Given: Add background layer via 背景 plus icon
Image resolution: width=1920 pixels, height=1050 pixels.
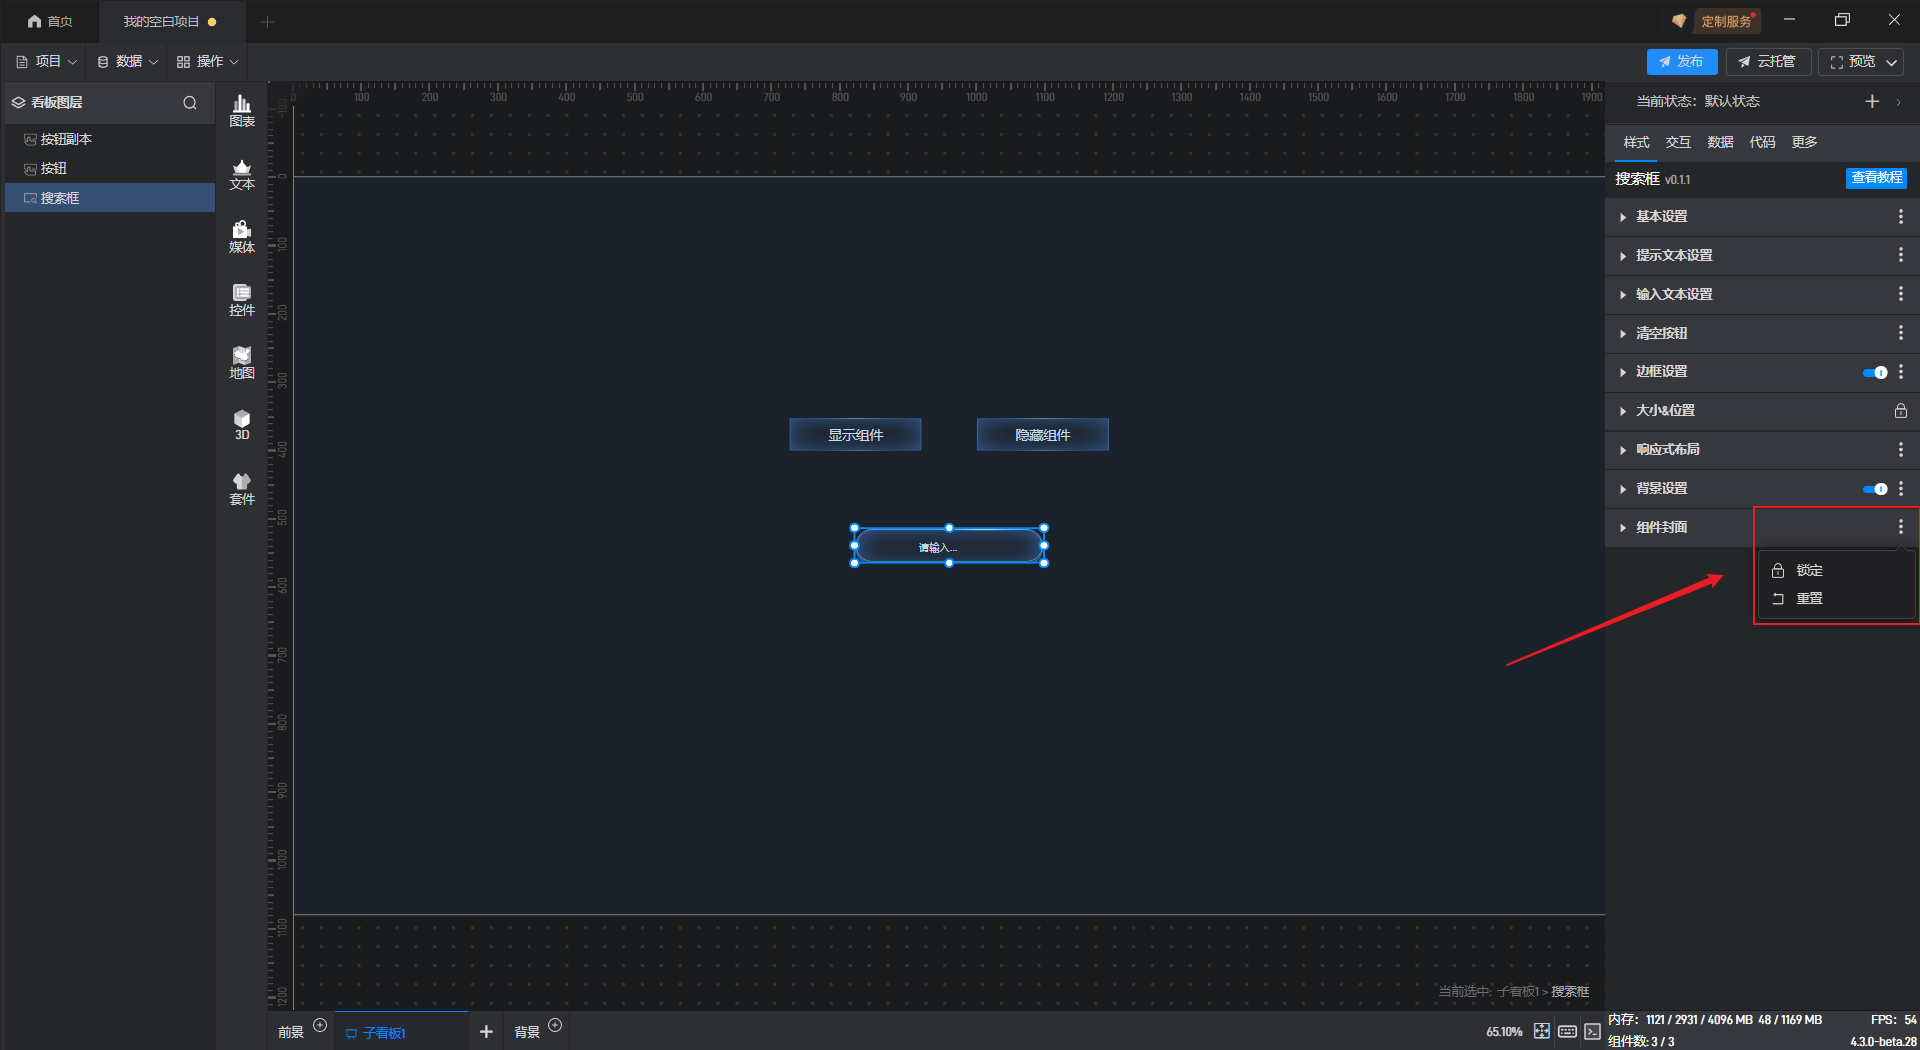Looking at the screenshot, I should coord(555,1025).
